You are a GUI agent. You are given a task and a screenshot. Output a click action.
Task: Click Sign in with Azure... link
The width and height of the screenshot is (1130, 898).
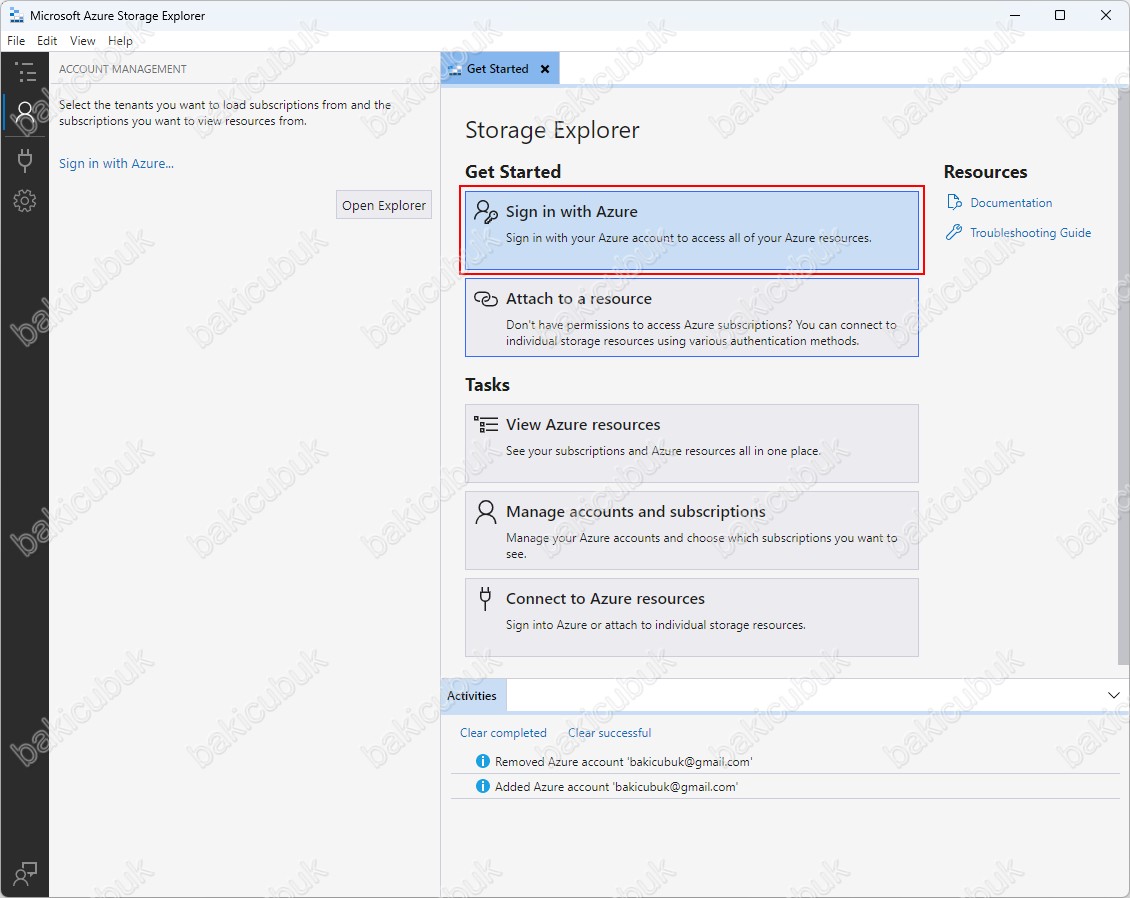point(116,164)
